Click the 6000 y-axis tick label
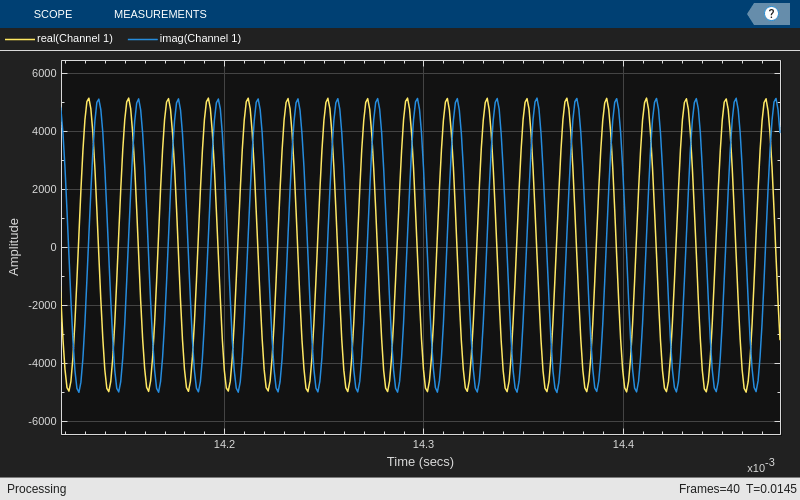Image resolution: width=800 pixels, height=500 pixels. point(44,73)
